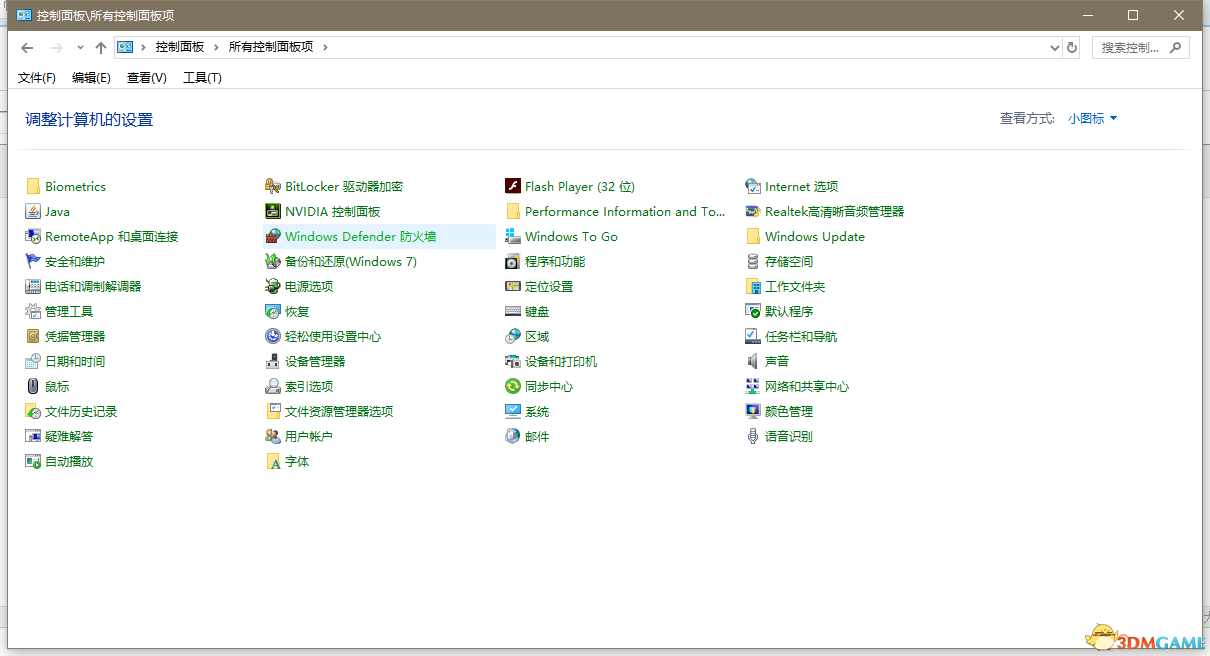Open the 设备和打印机 icon

pyautogui.click(x=513, y=361)
